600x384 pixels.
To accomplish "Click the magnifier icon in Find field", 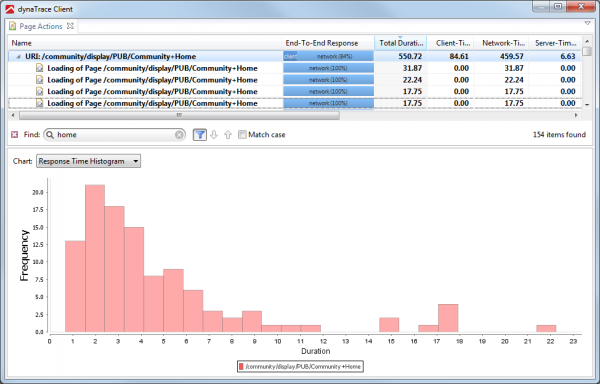I will pyautogui.click(x=50, y=135).
